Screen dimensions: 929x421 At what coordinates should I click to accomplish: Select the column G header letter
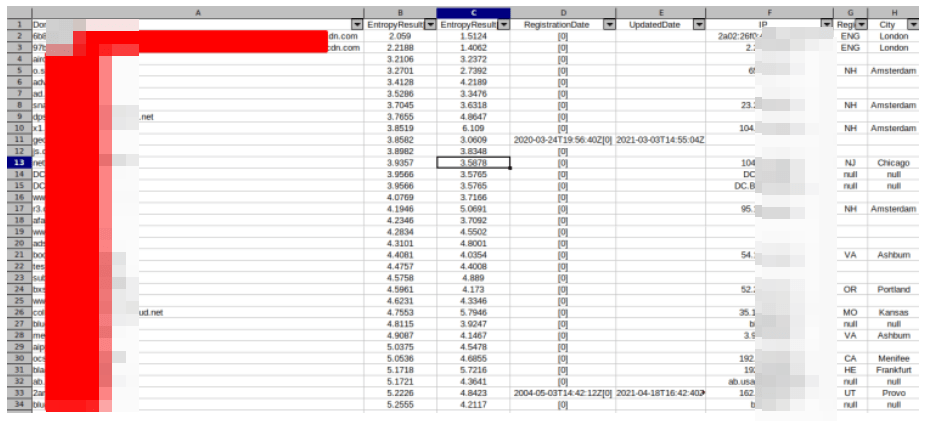(850, 10)
